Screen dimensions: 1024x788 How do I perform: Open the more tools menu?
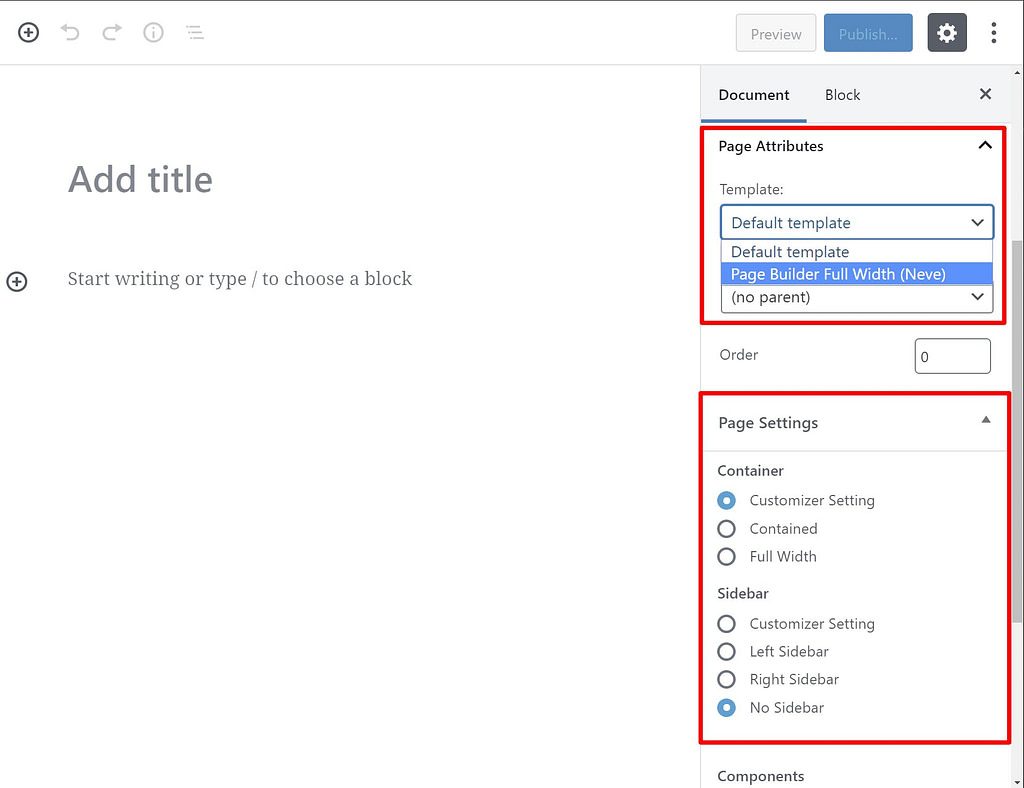(994, 32)
